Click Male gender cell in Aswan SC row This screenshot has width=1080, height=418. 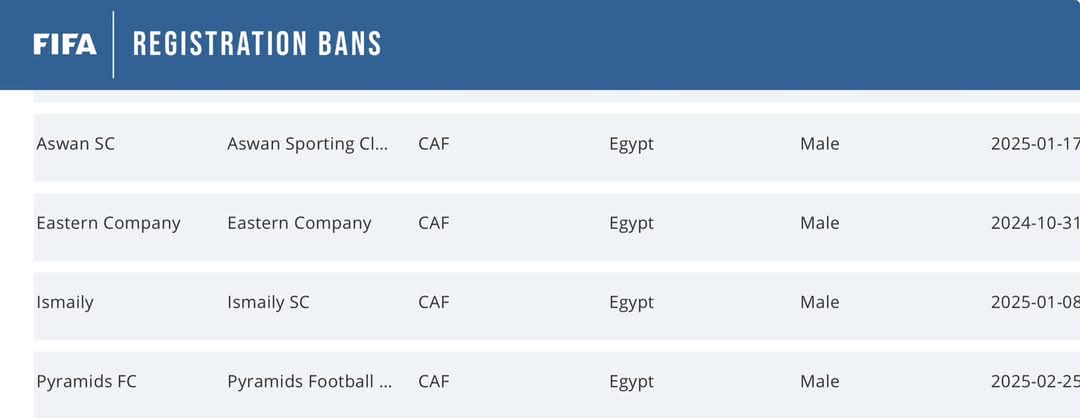pos(820,144)
